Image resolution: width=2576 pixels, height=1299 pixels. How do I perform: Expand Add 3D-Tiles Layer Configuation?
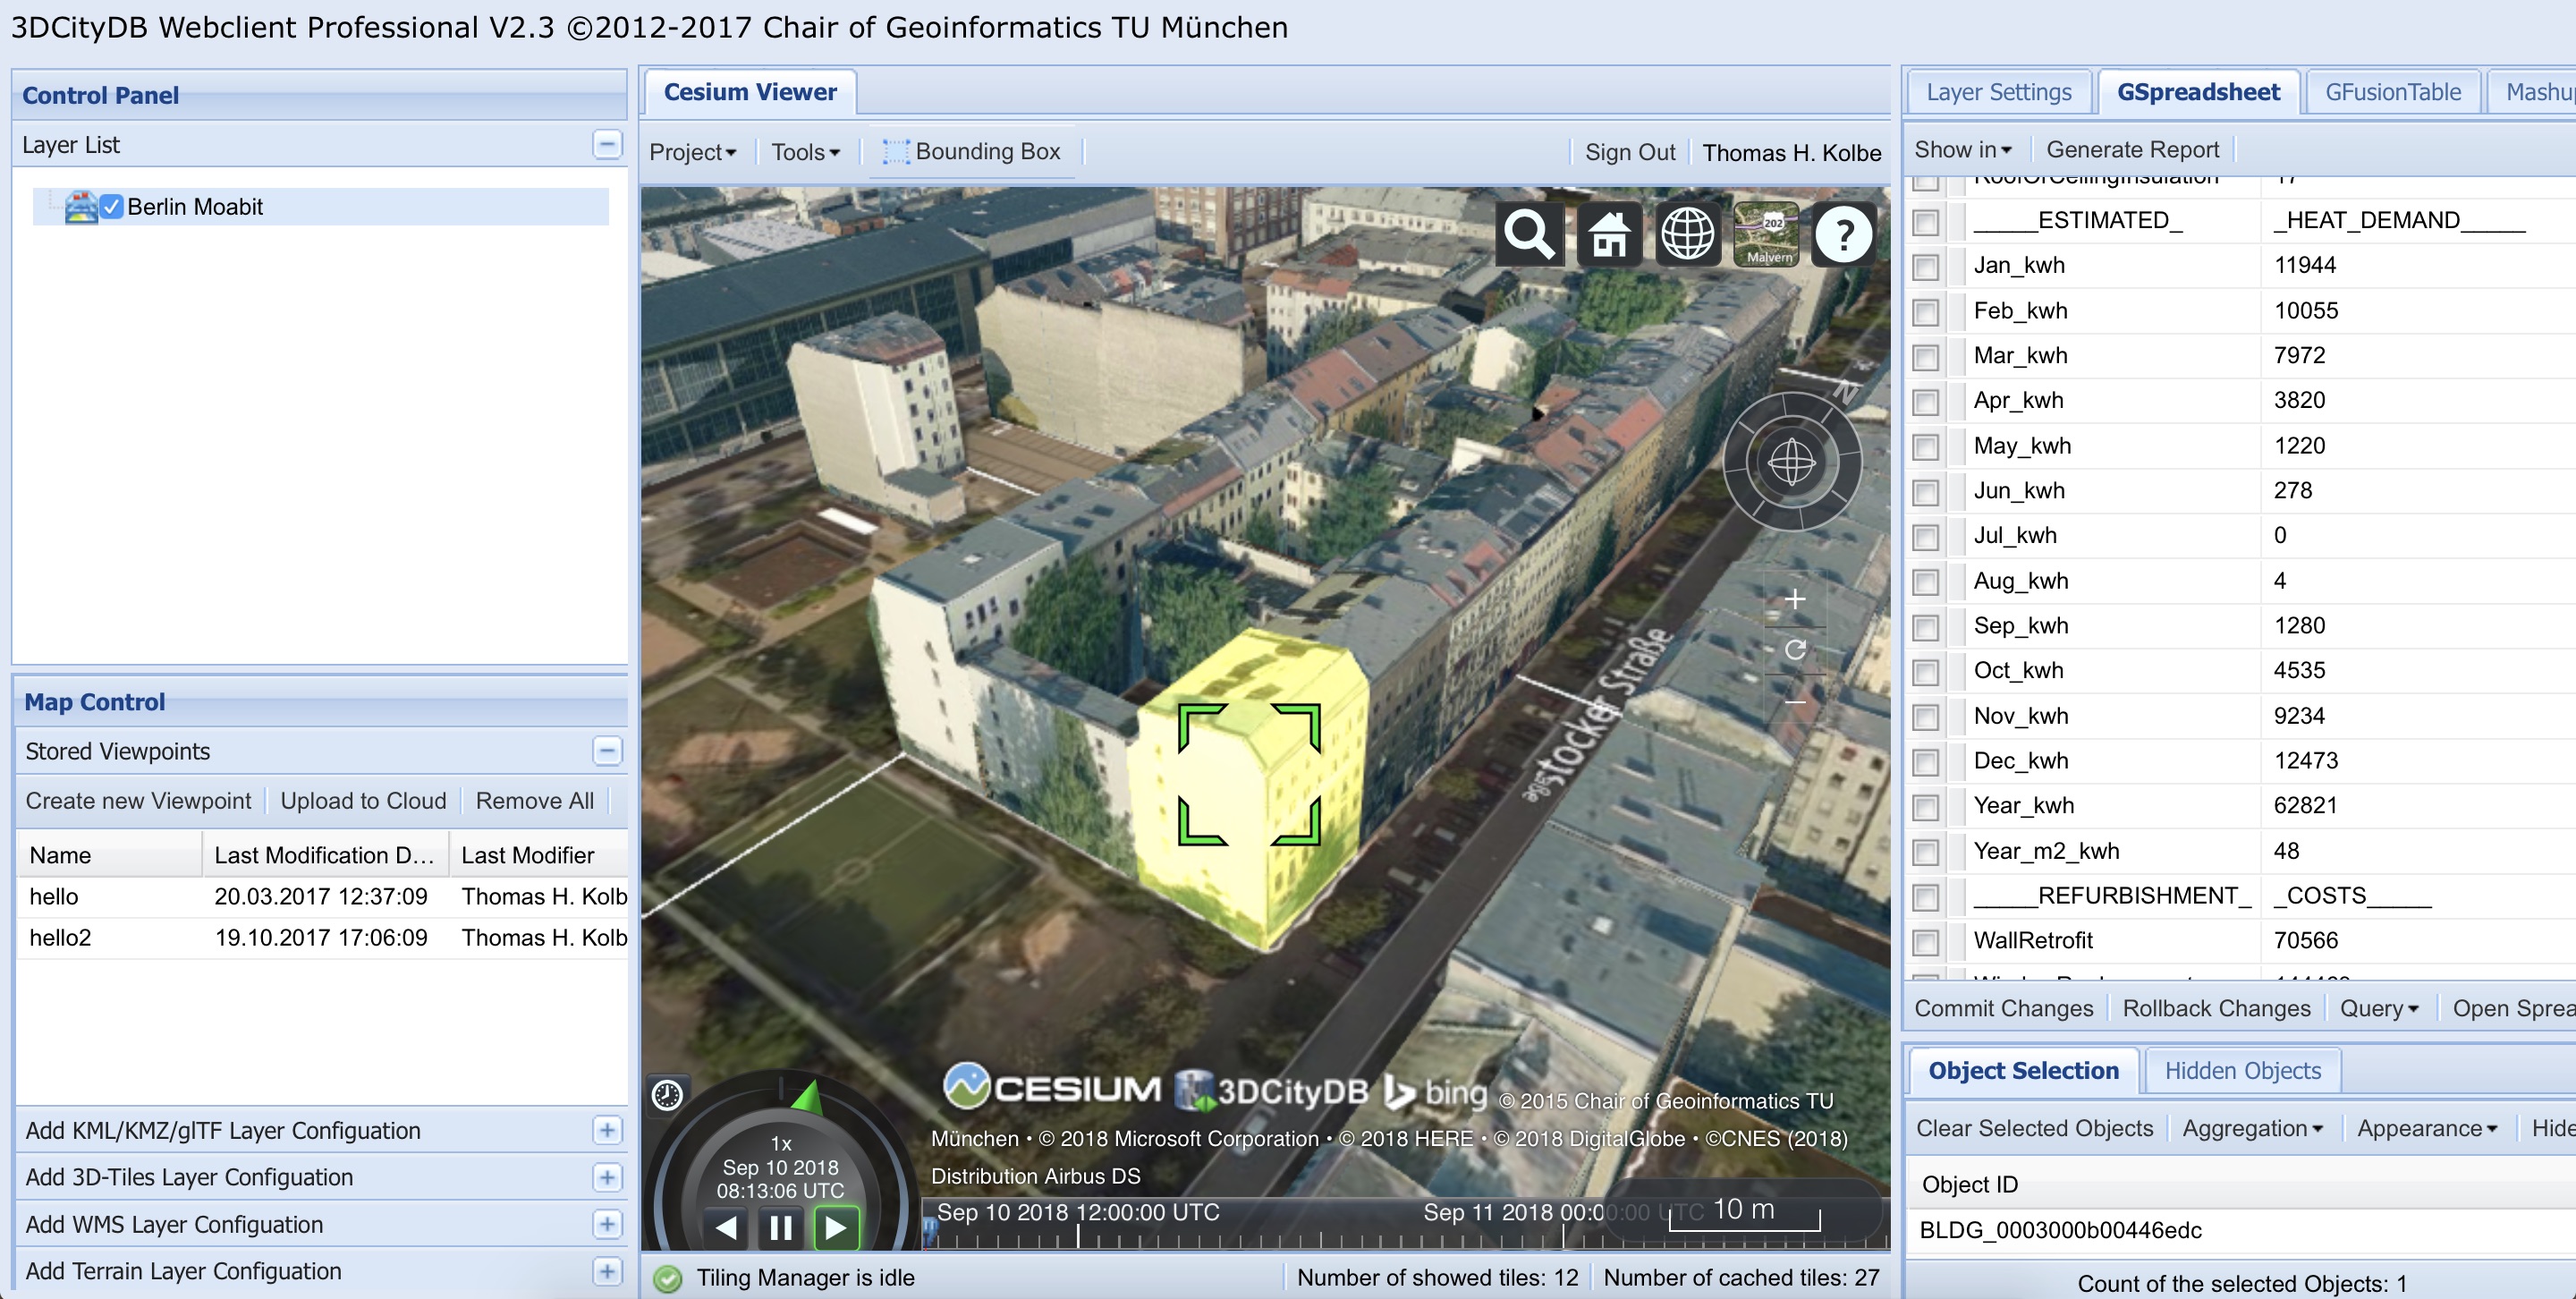pos(607,1177)
